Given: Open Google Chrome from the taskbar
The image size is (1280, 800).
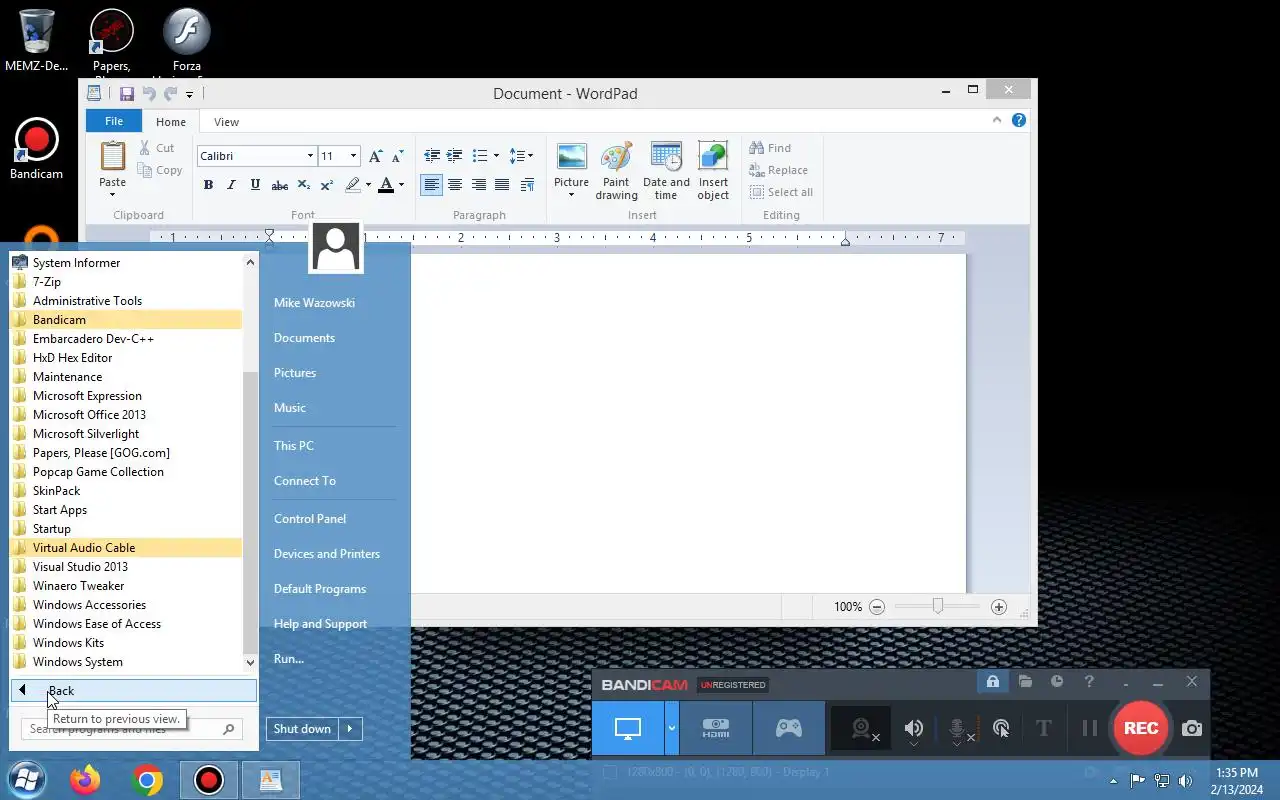Looking at the screenshot, I should click(x=147, y=779).
